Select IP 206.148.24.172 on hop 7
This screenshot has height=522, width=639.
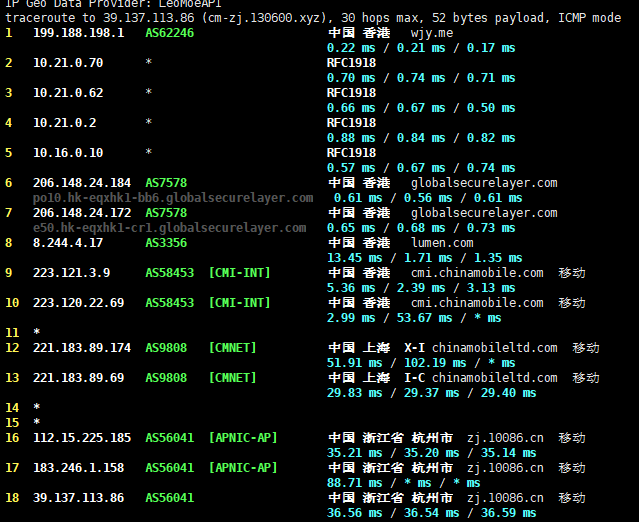pyautogui.click(x=82, y=213)
